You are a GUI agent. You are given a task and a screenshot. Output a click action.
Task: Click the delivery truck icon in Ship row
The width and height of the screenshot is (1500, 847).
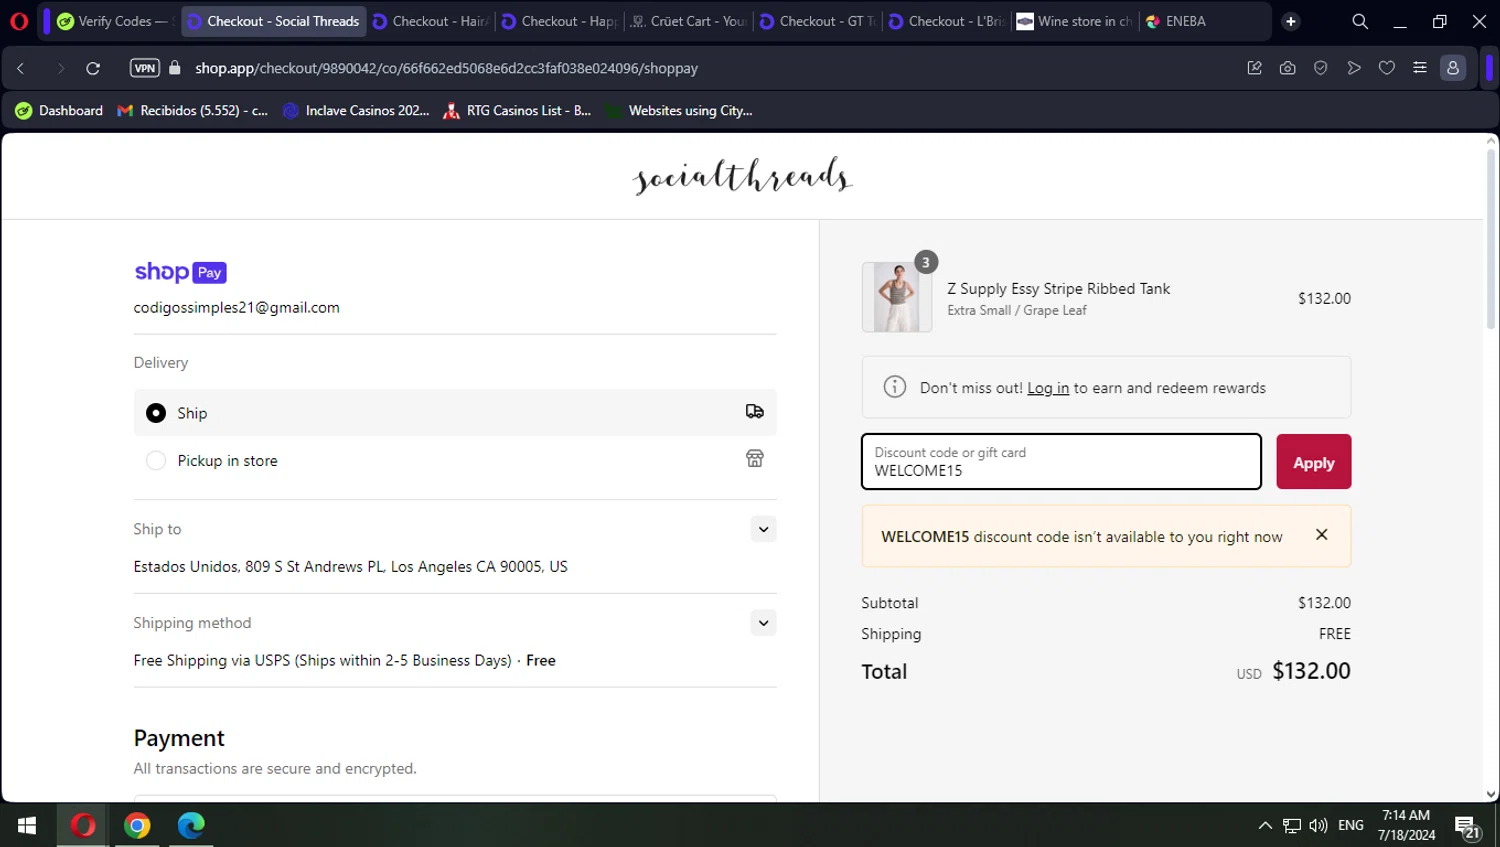tap(755, 412)
